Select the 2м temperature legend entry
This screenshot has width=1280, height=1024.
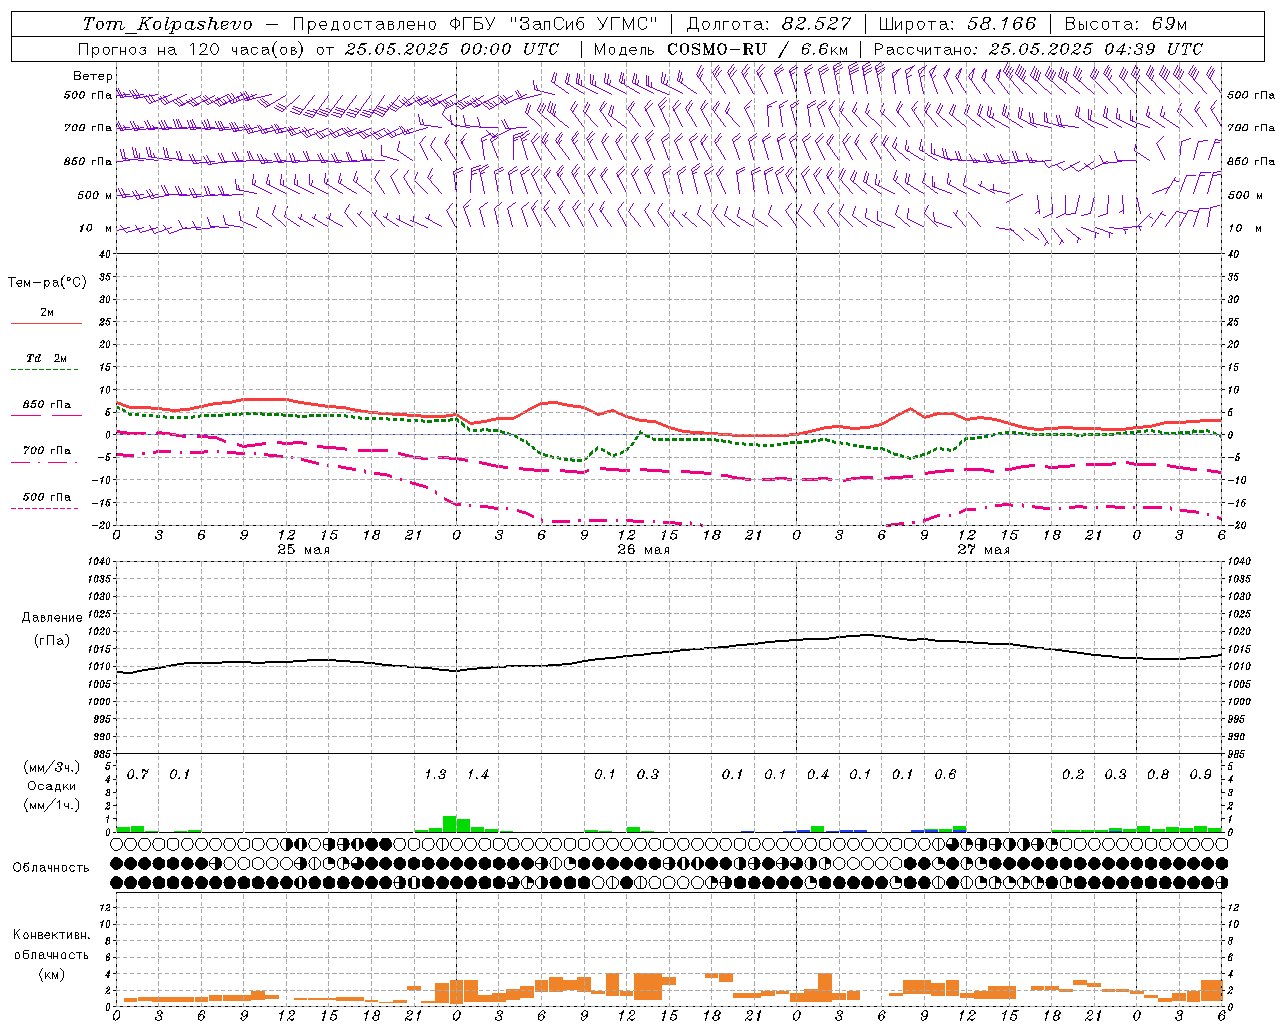(47, 313)
